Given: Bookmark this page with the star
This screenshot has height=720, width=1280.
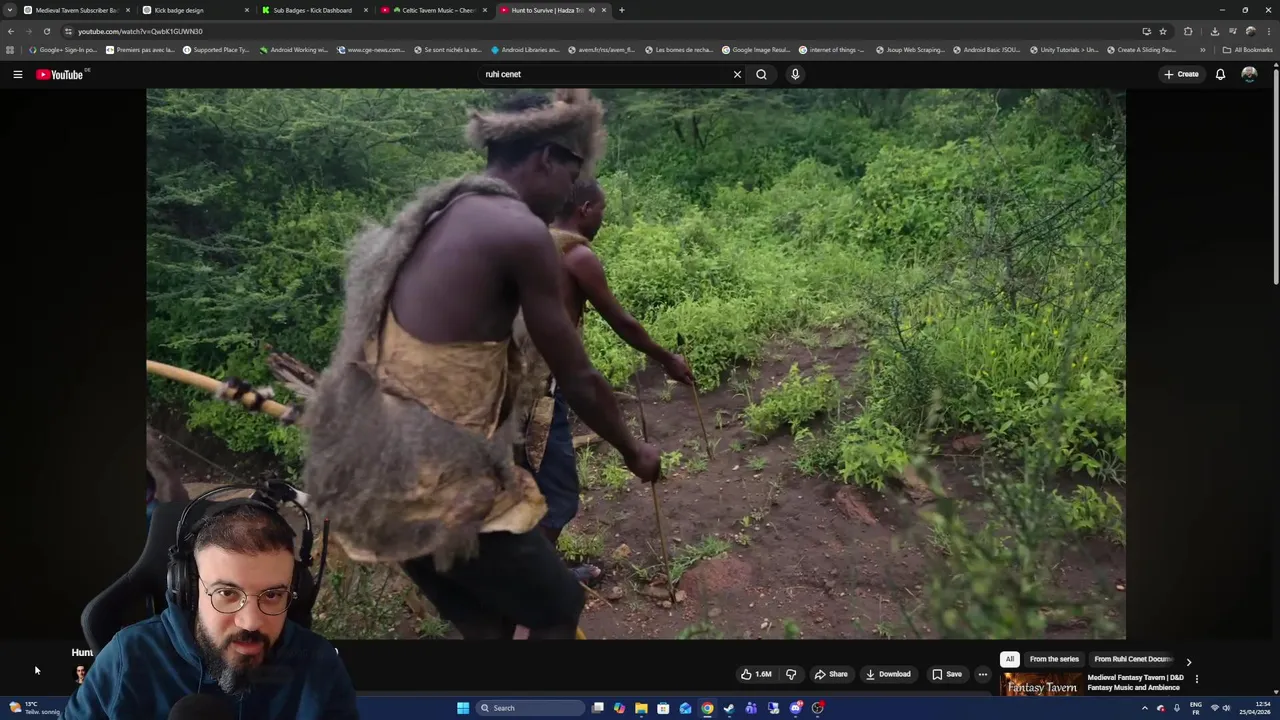Looking at the screenshot, I should point(1162,31).
